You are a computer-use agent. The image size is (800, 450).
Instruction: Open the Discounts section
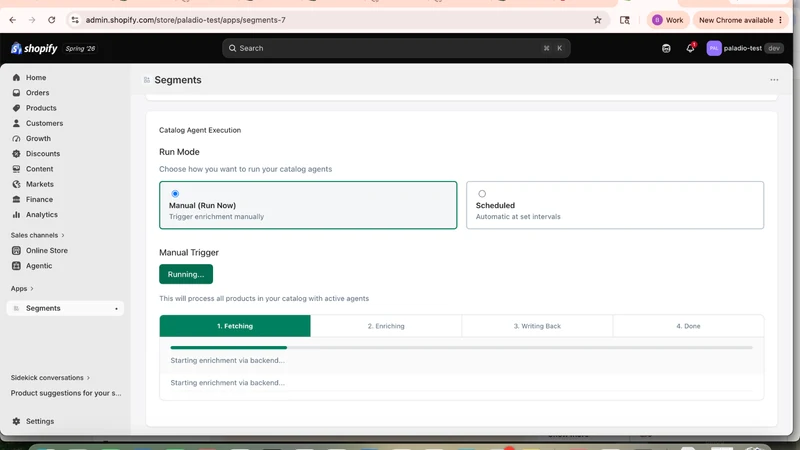click(x=43, y=154)
